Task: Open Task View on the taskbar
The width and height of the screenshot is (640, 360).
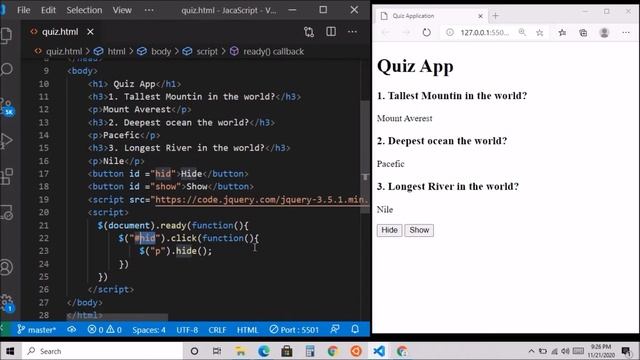Action: [x=217, y=351]
